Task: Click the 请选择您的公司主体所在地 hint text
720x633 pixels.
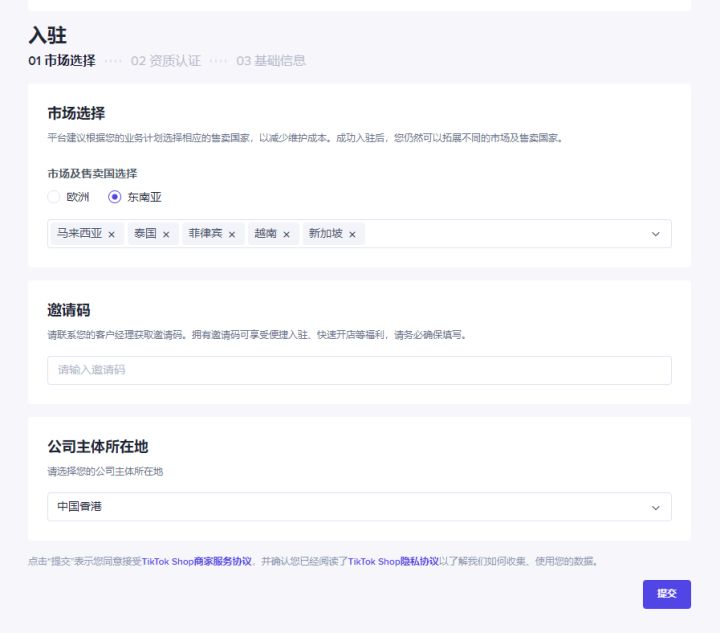Action: [105, 471]
